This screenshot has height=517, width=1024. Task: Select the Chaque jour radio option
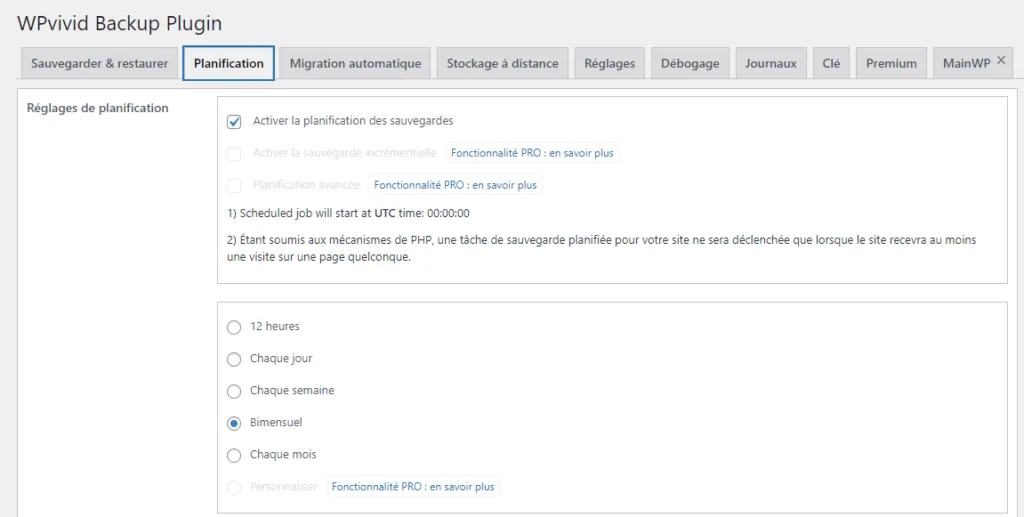(234, 359)
